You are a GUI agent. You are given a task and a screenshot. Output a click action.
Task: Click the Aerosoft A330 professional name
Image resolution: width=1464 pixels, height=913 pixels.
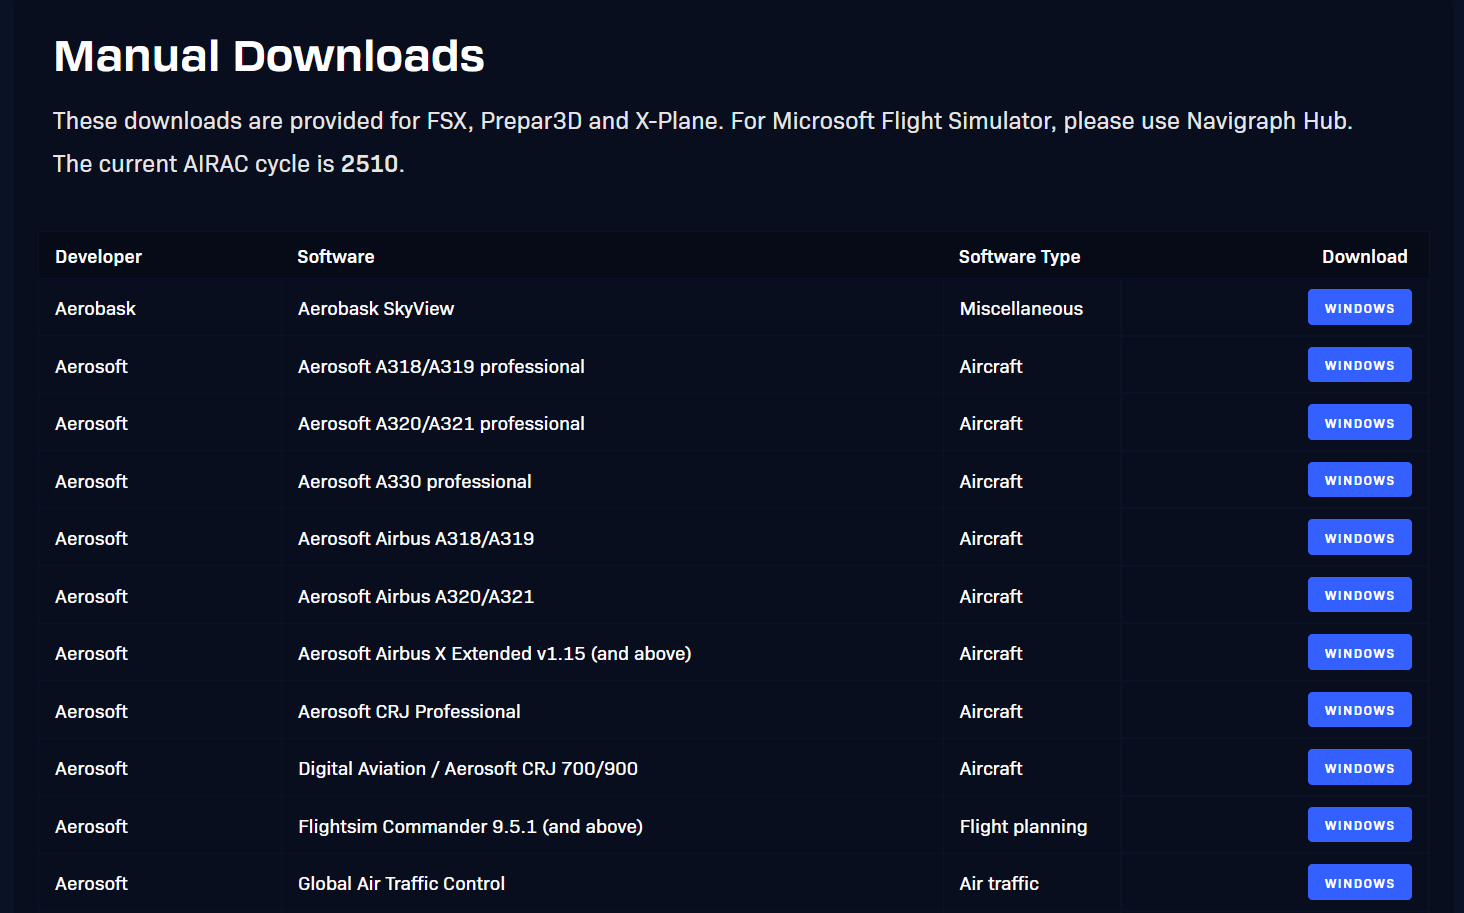click(x=415, y=482)
